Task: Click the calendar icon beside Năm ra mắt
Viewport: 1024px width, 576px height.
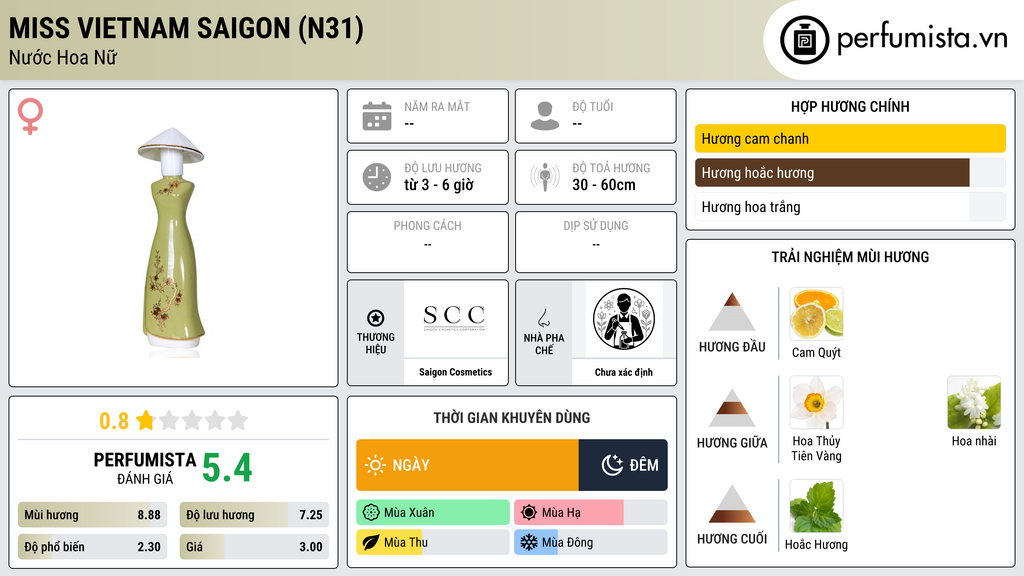Action: 377,116
